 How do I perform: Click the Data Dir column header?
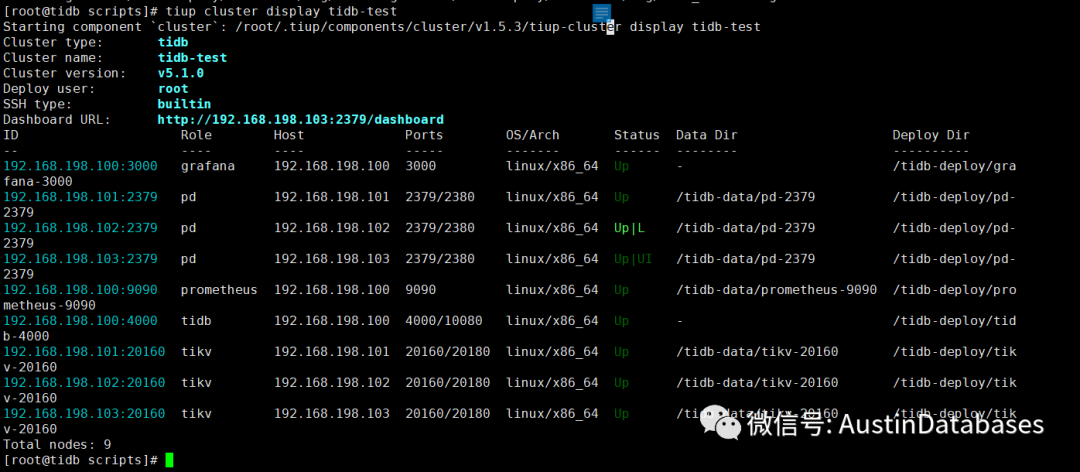click(x=707, y=135)
